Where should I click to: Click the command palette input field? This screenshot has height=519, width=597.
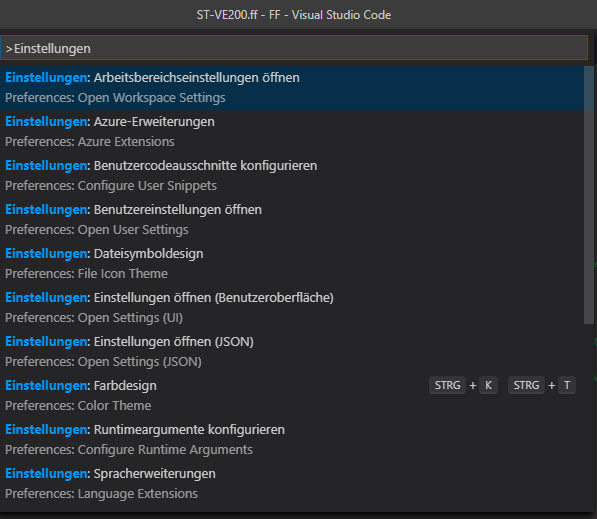coord(294,48)
